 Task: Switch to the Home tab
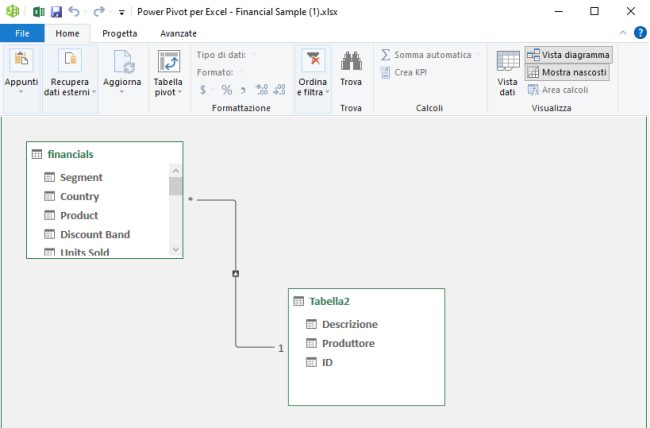[x=67, y=33]
